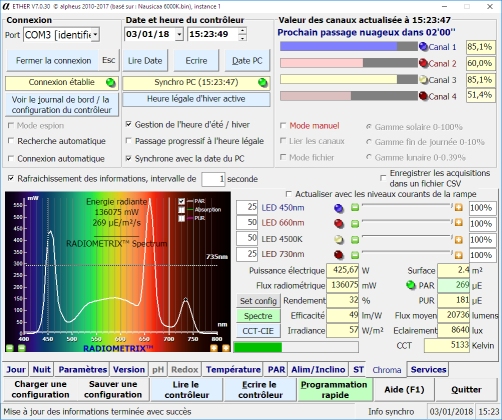Click Ecrire le contrôleur button
The height and width of the screenshot is (420, 502).
pyautogui.click(x=260, y=390)
